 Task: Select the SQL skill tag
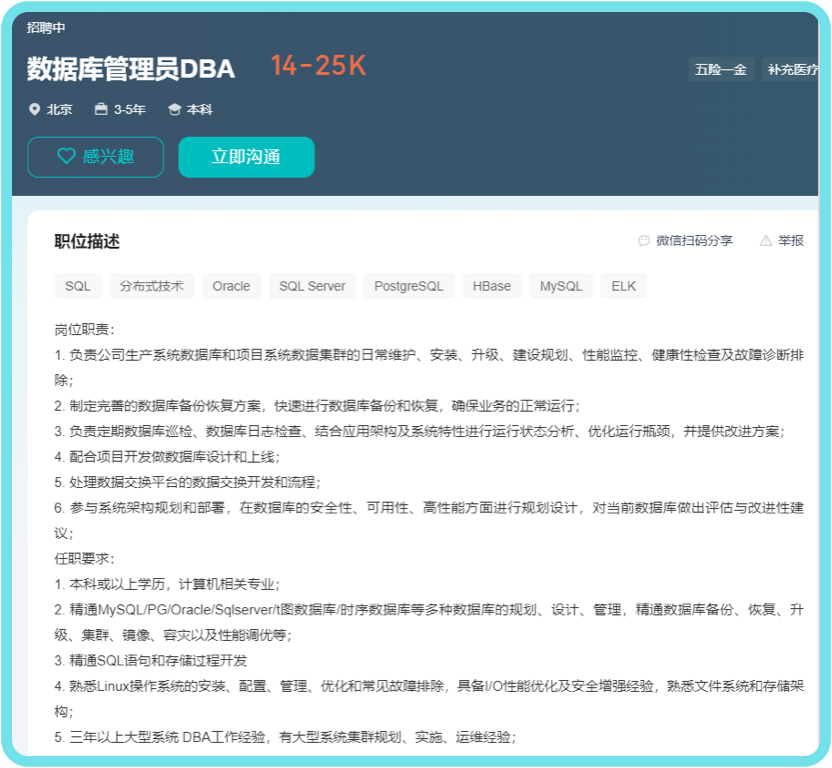pos(77,286)
